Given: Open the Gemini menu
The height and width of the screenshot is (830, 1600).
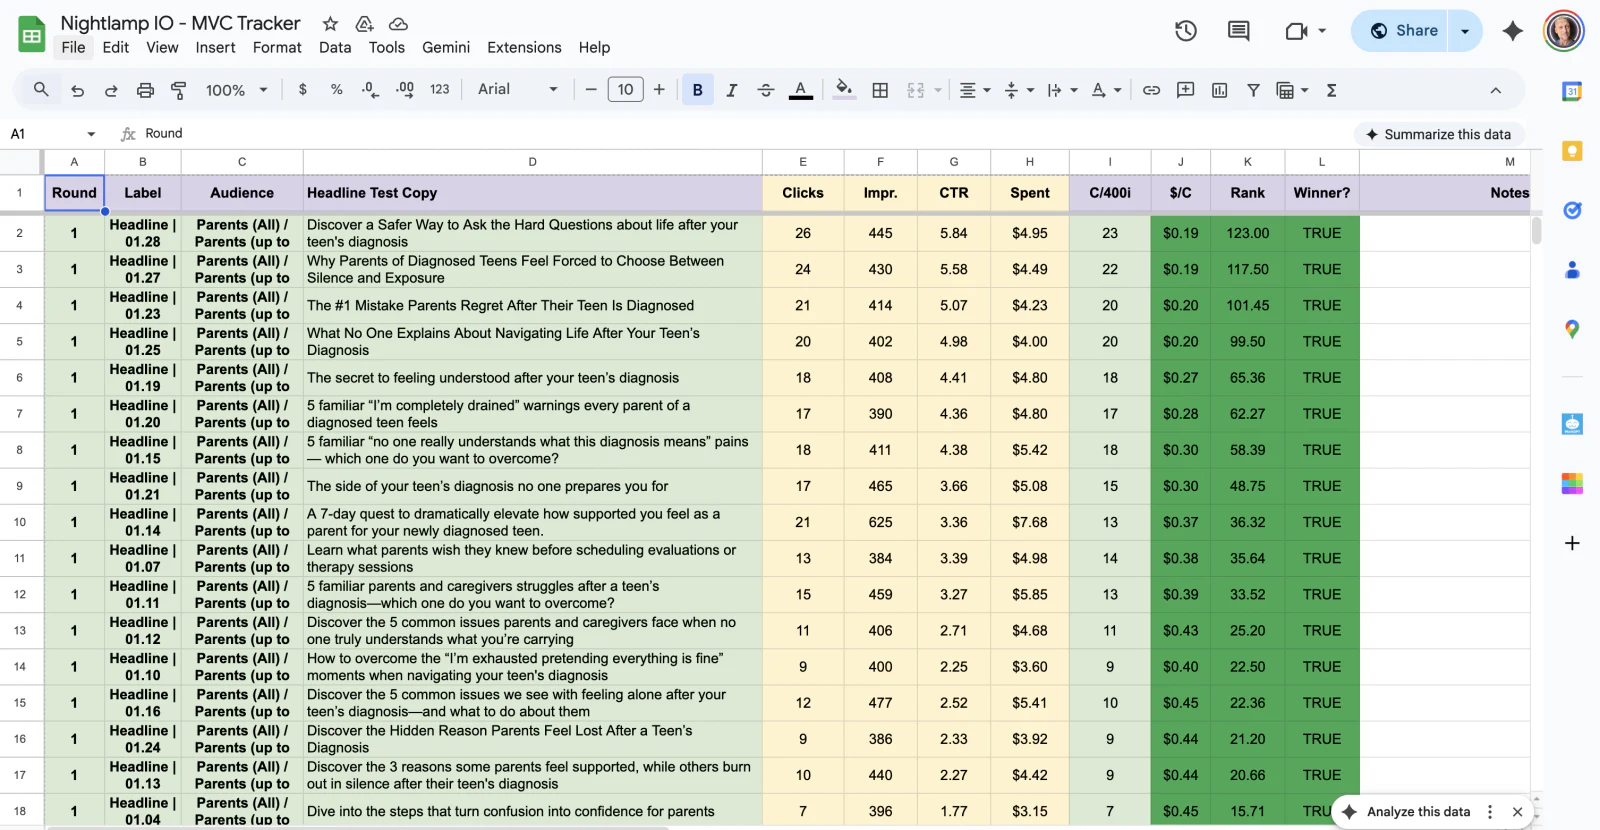Looking at the screenshot, I should (446, 47).
